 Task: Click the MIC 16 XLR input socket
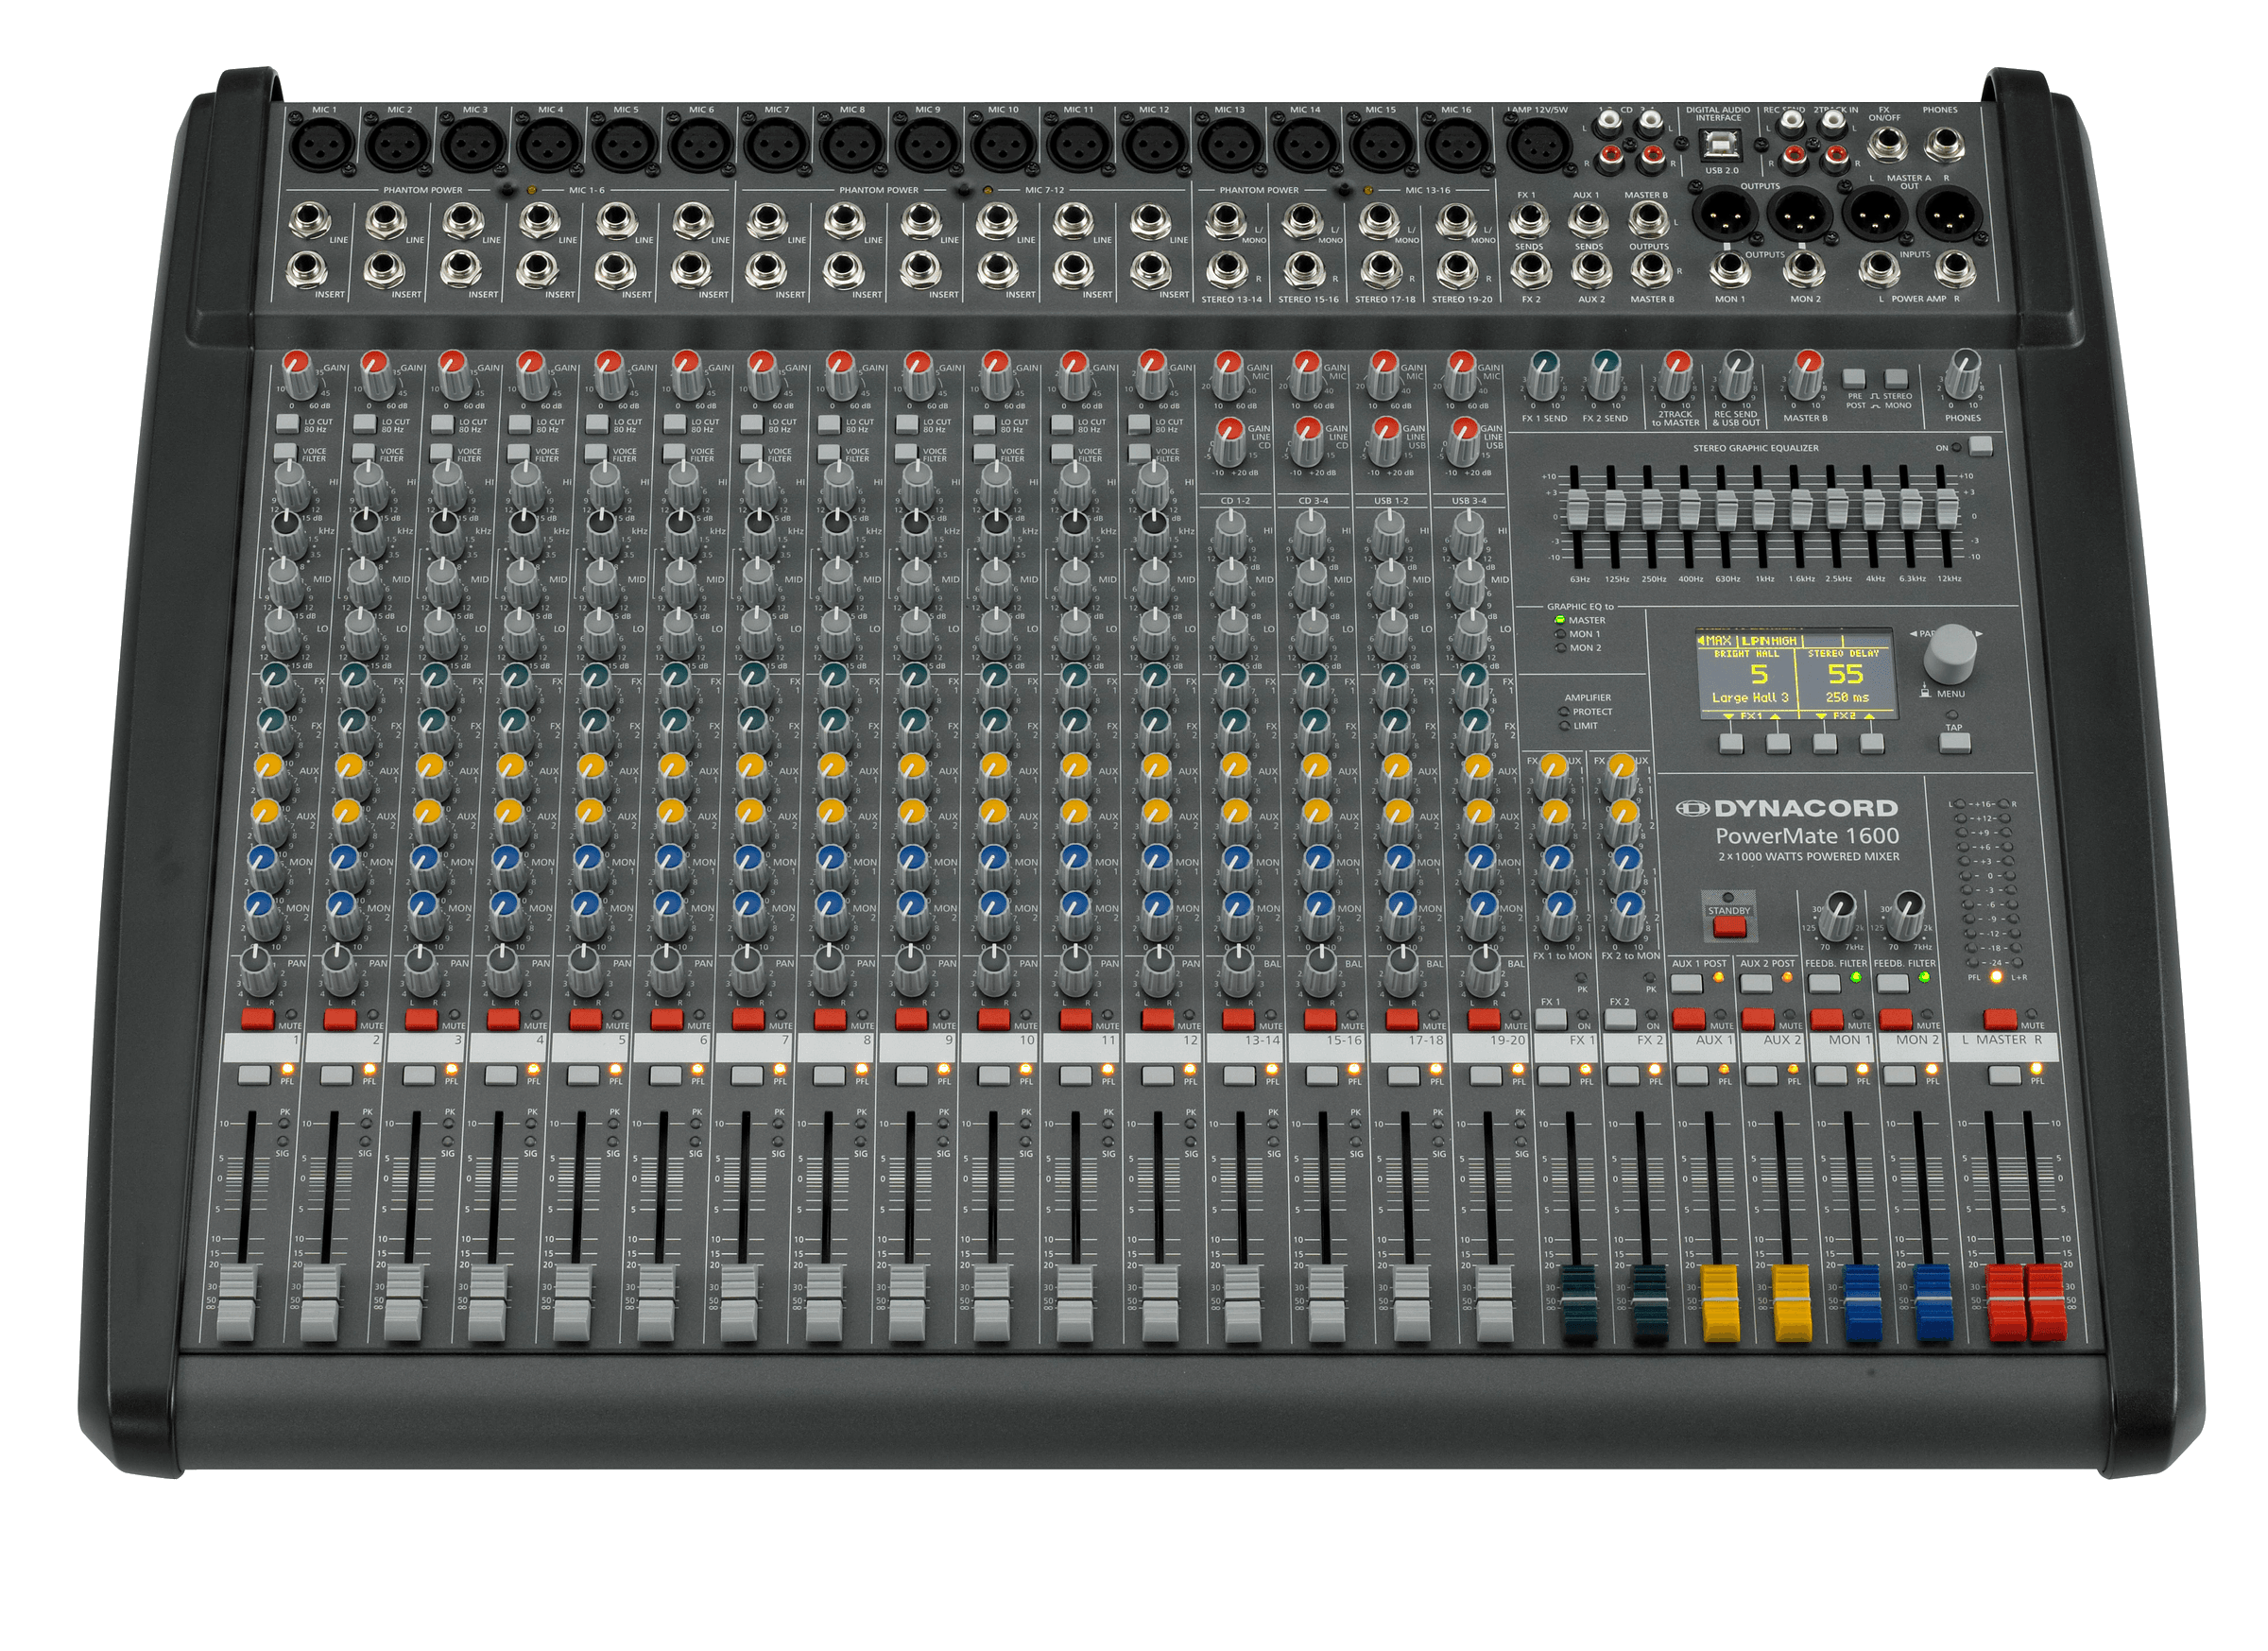pos(1457,146)
